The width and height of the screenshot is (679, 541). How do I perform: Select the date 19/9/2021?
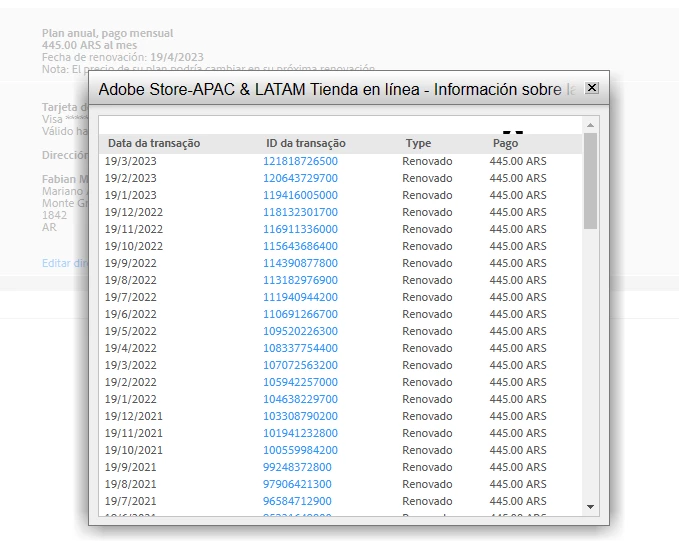pos(130,467)
